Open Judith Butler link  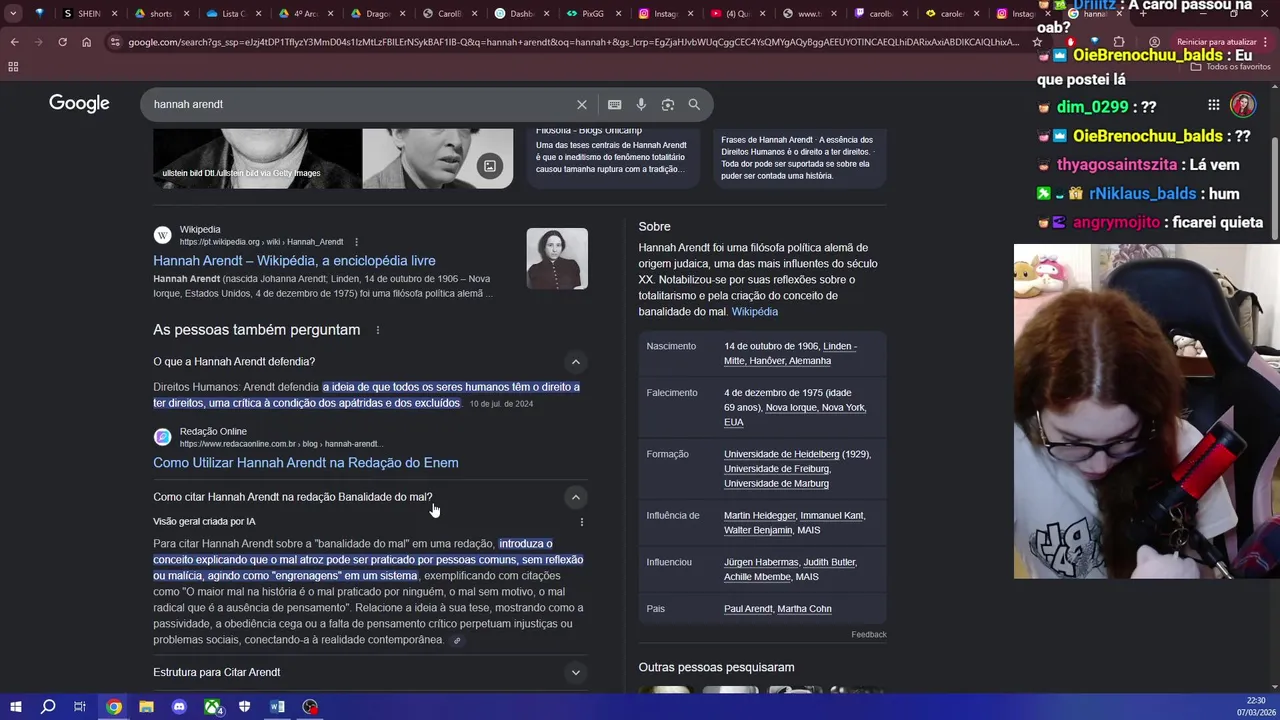click(830, 562)
